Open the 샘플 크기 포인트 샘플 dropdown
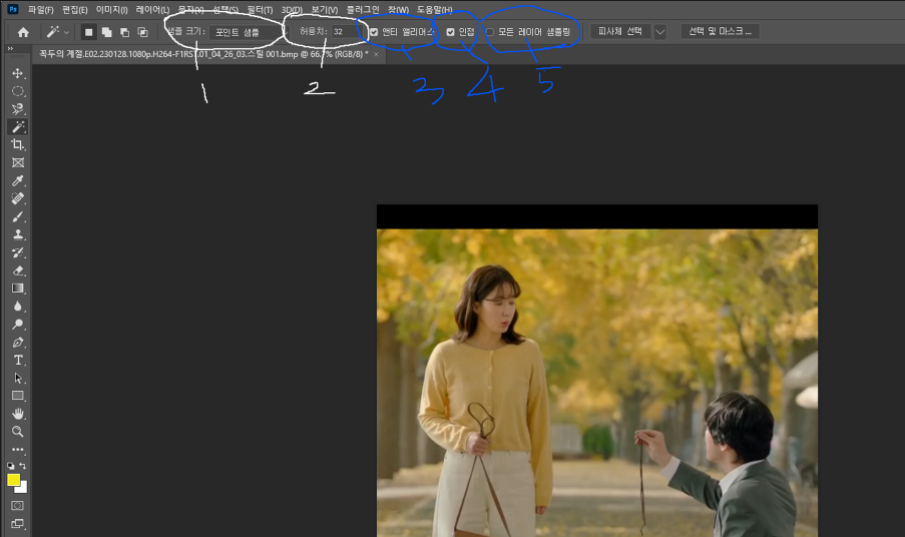 click(248, 32)
